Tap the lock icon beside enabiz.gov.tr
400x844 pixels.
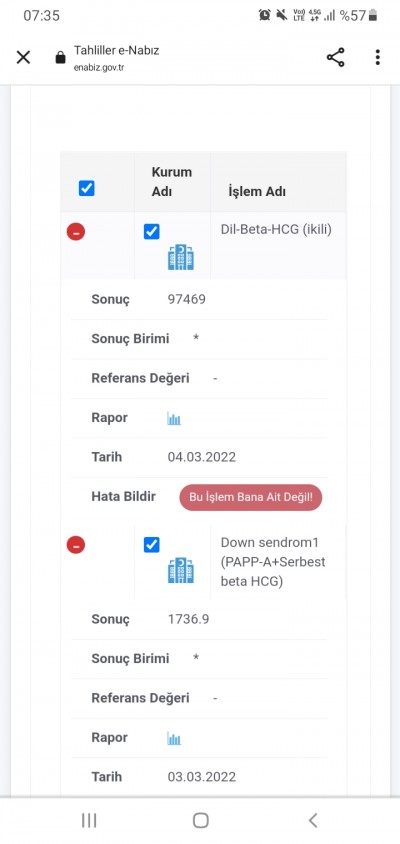(60, 58)
